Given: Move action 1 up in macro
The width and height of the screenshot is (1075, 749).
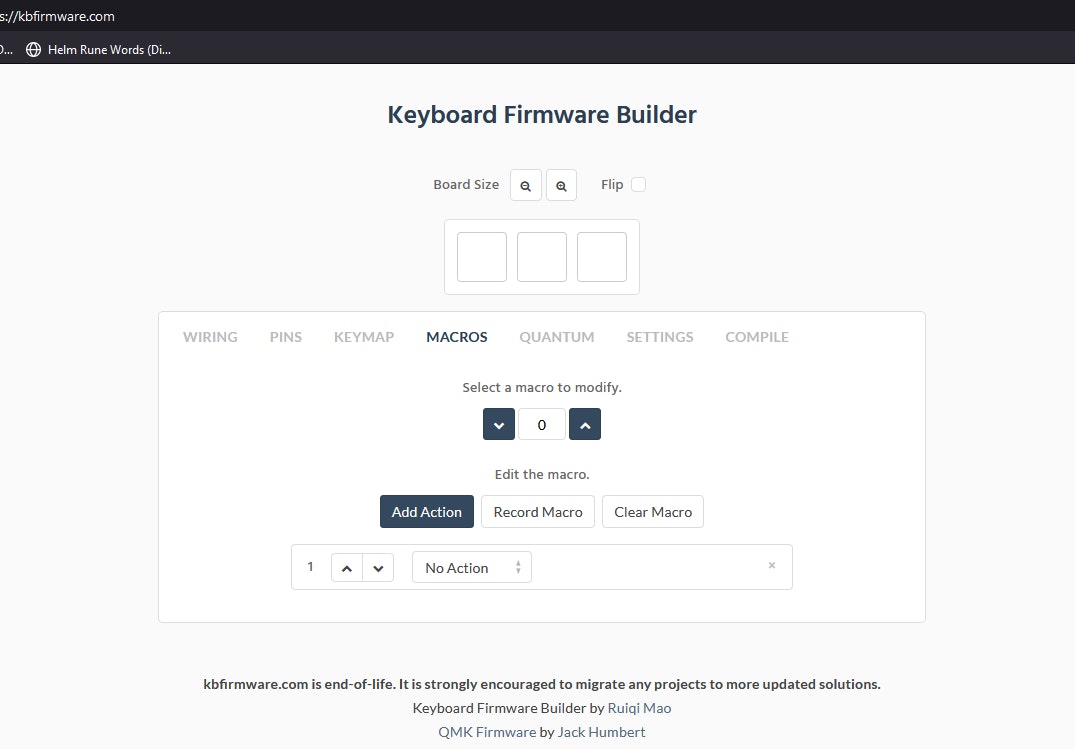Looking at the screenshot, I should pos(346,568).
